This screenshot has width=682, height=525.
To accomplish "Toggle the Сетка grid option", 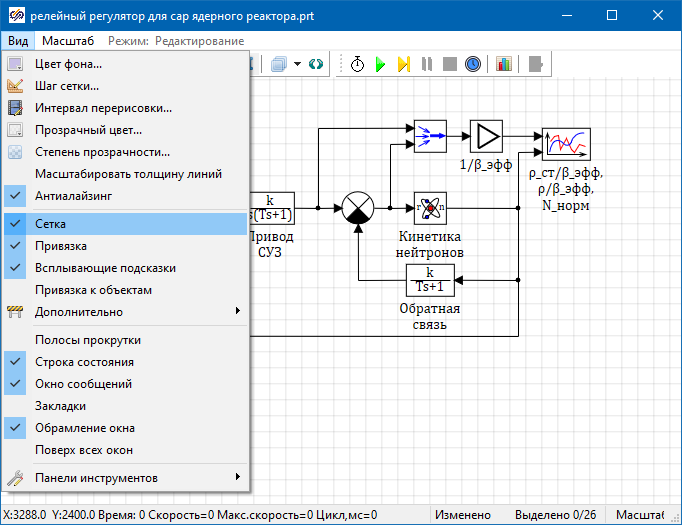I will pyautogui.click(x=50, y=225).
